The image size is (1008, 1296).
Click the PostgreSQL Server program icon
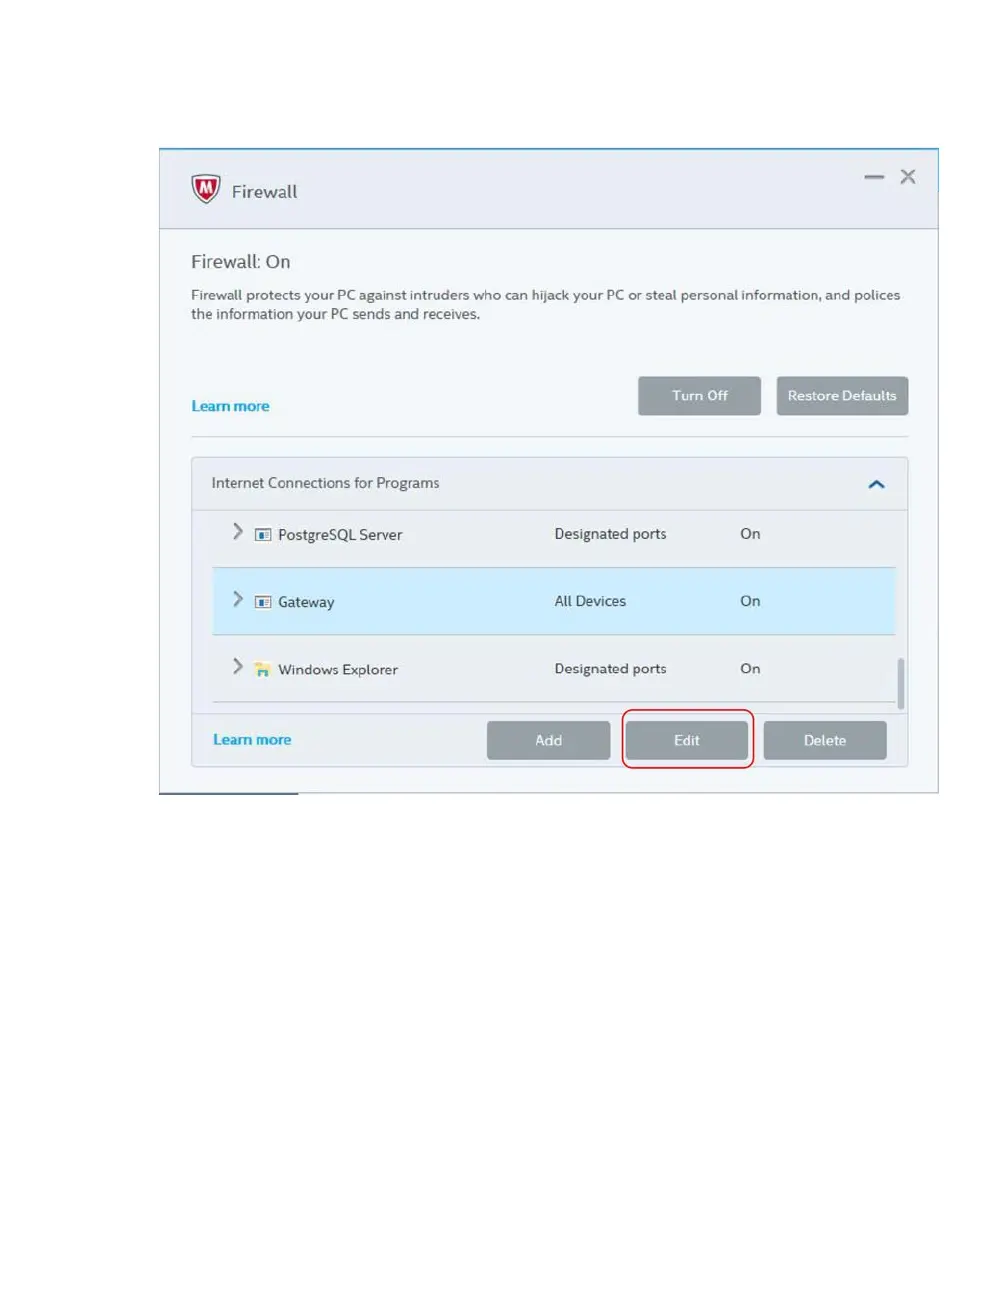[x=263, y=535]
